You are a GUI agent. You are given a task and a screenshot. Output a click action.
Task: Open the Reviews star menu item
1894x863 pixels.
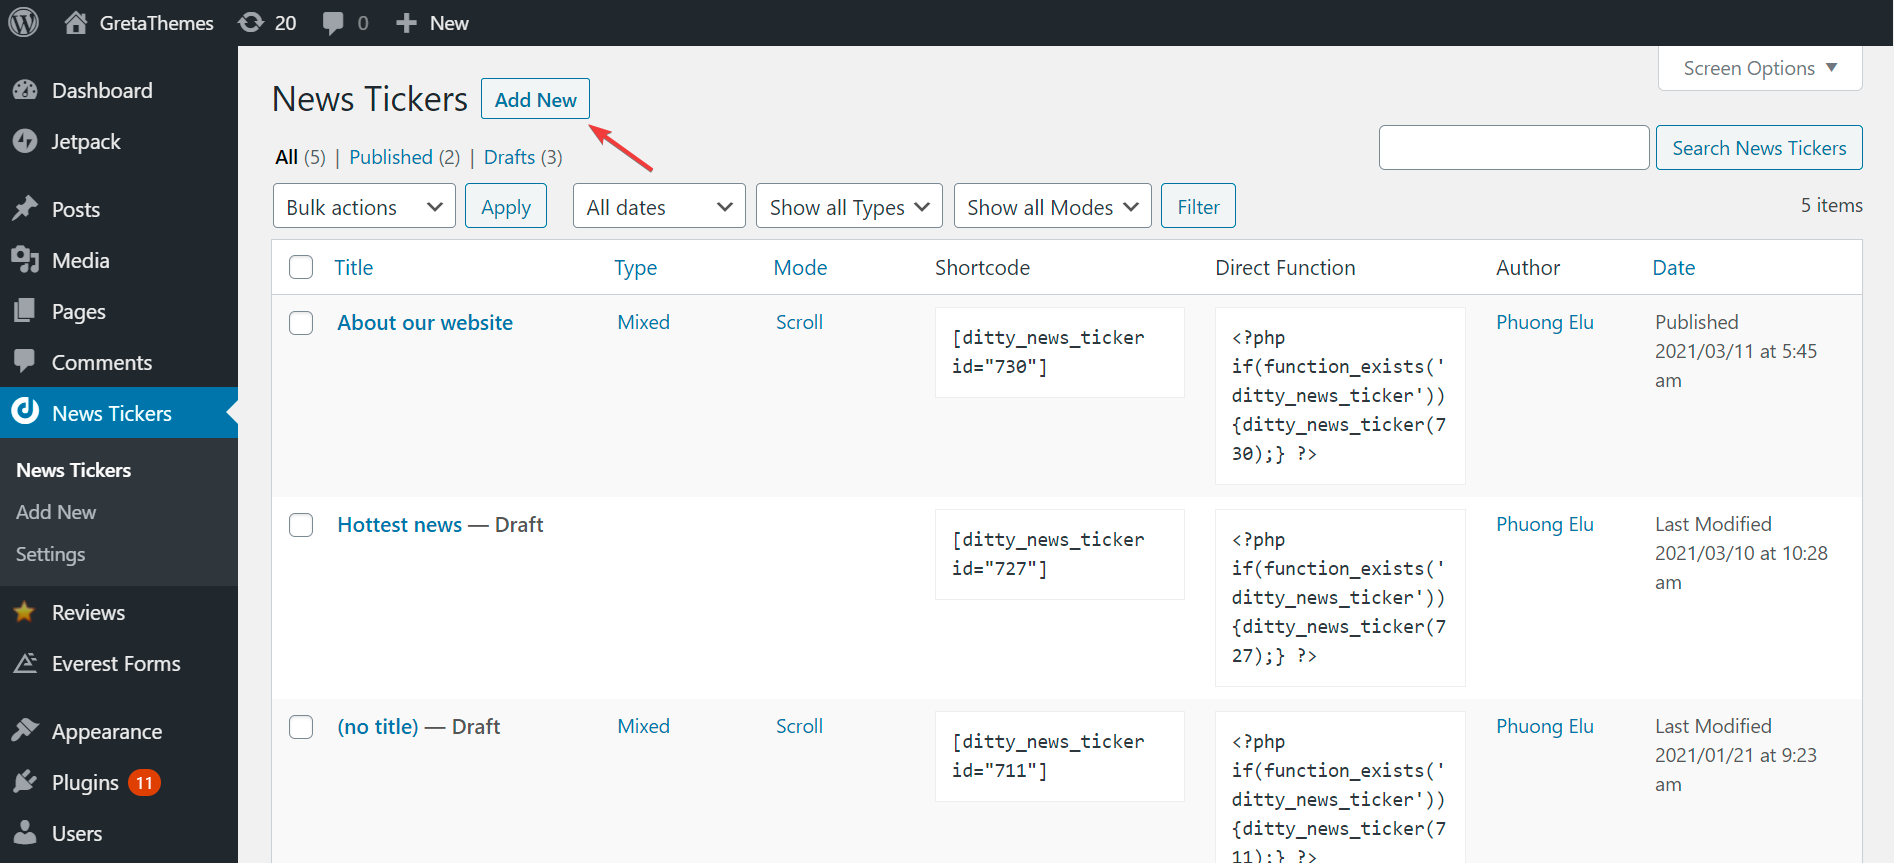[x=88, y=612]
